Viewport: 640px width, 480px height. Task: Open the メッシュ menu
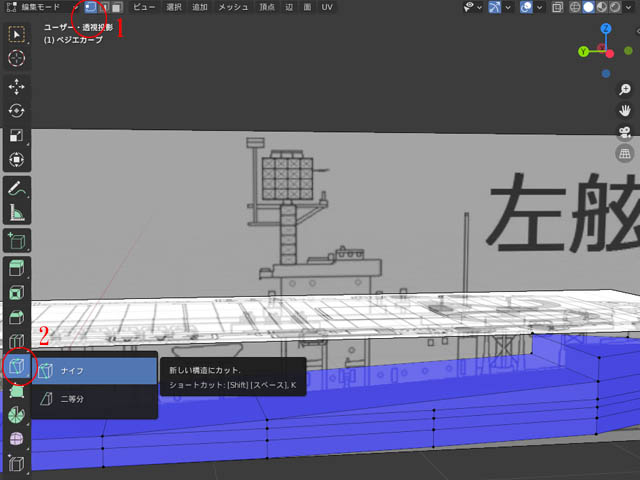pyautogui.click(x=233, y=7)
